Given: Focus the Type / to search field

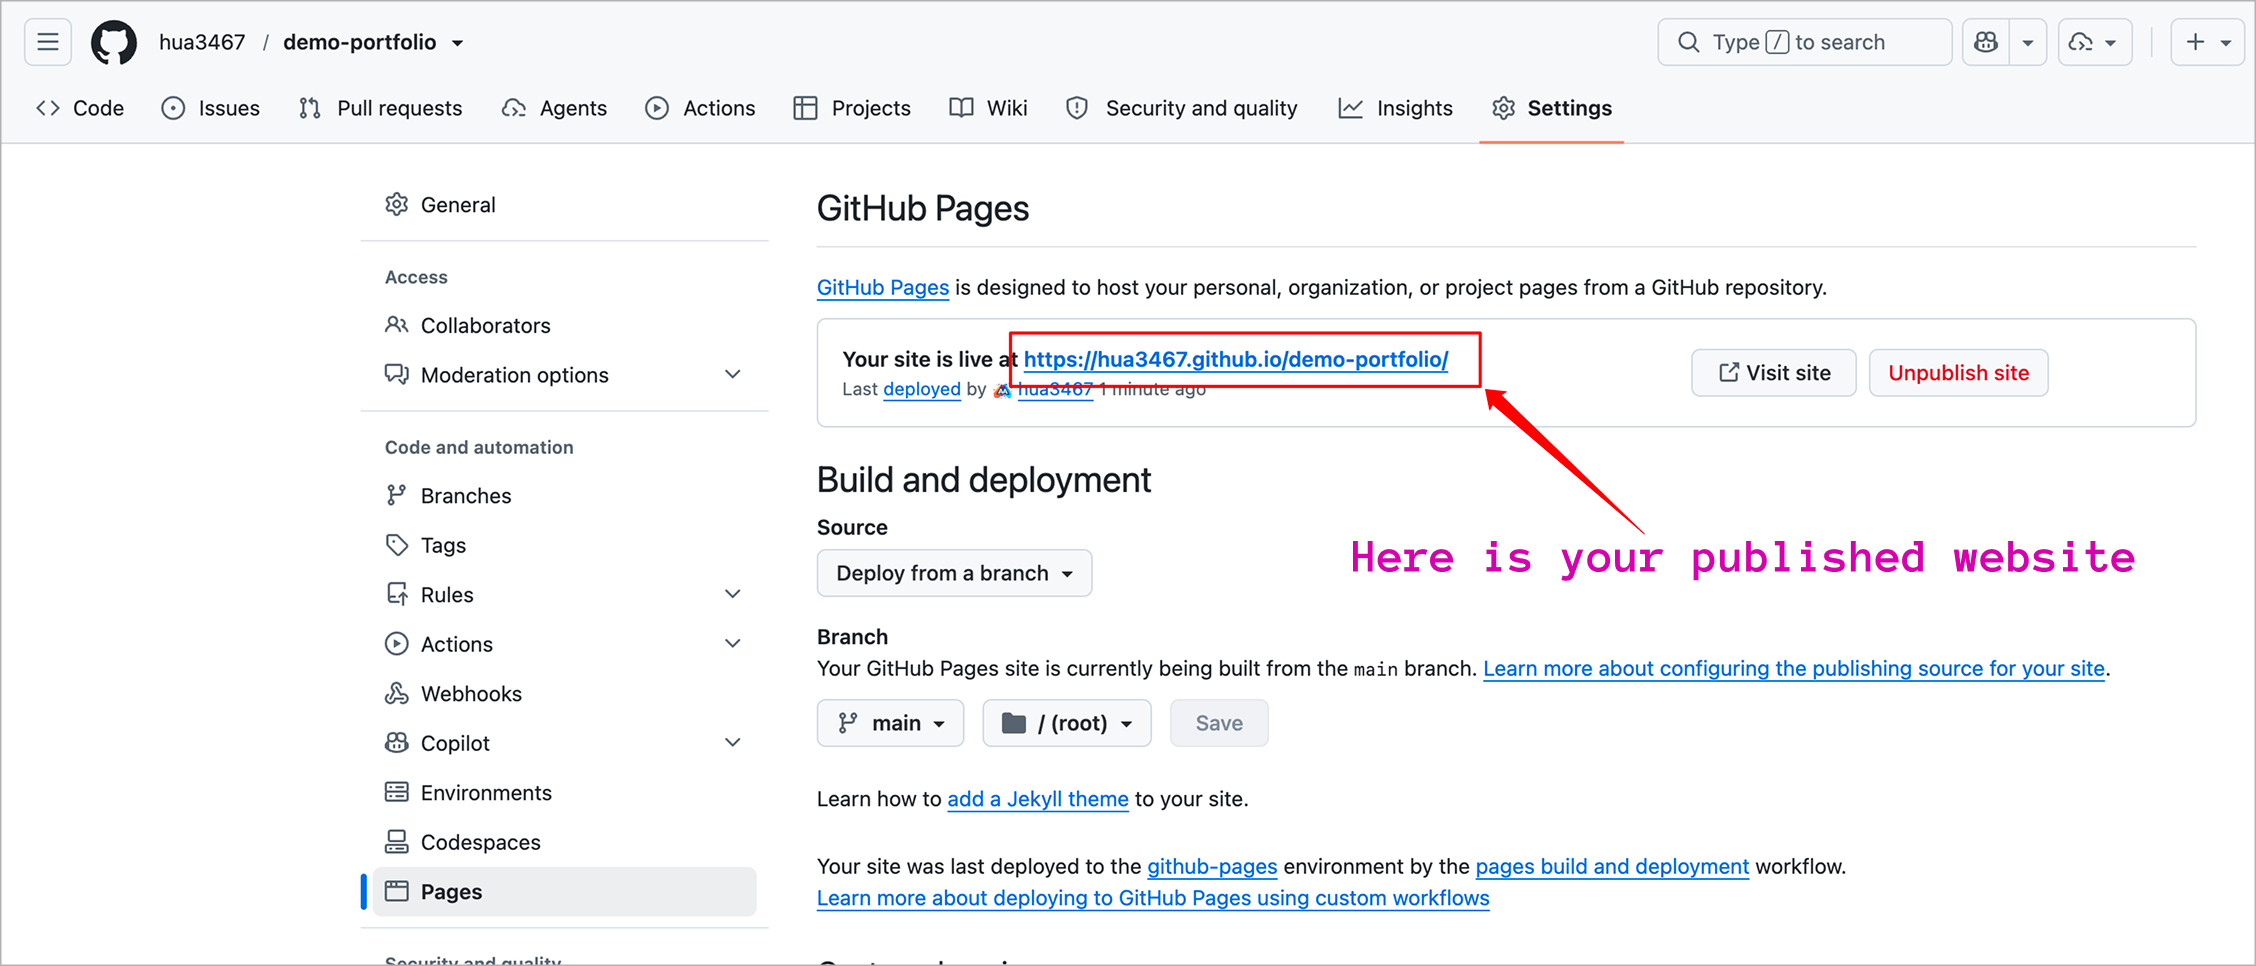Looking at the screenshot, I should tap(1805, 42).
